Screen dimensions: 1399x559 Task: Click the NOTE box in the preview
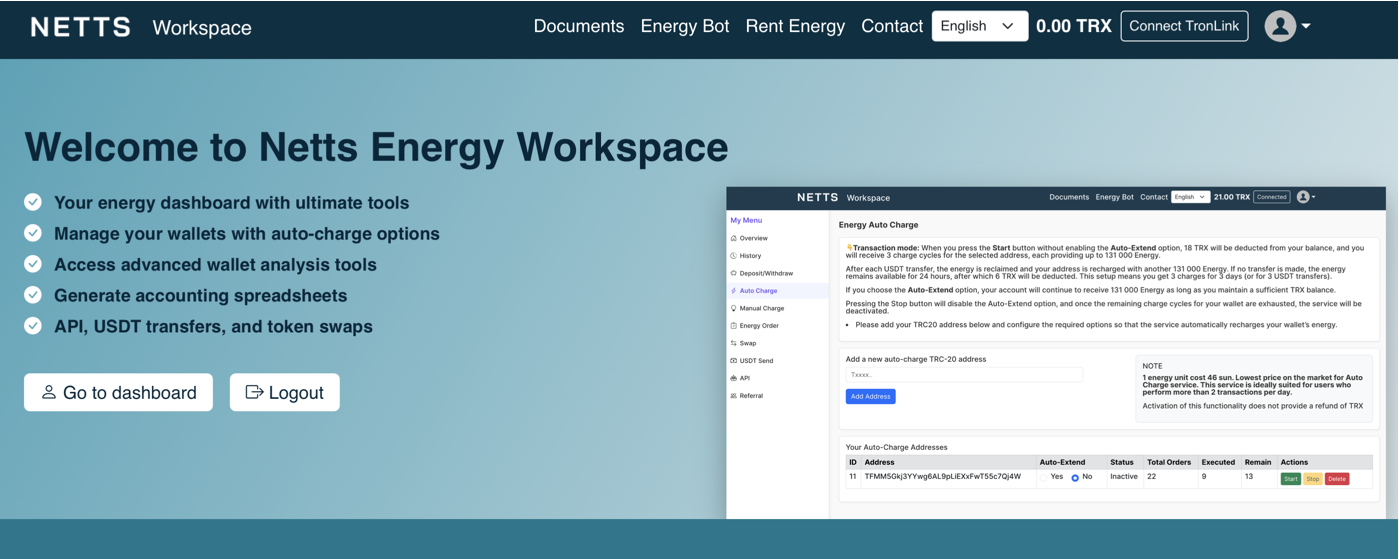point(1254,388)
